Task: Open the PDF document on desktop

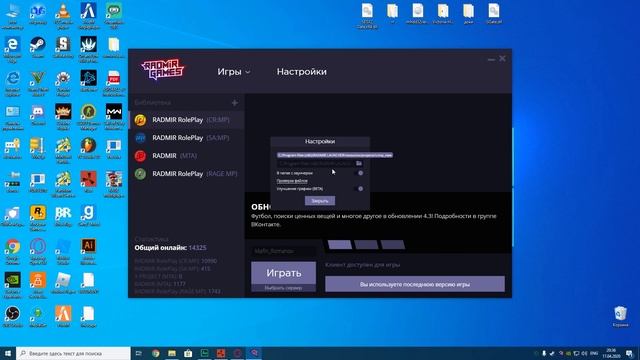Action: [x=114, y=83]
